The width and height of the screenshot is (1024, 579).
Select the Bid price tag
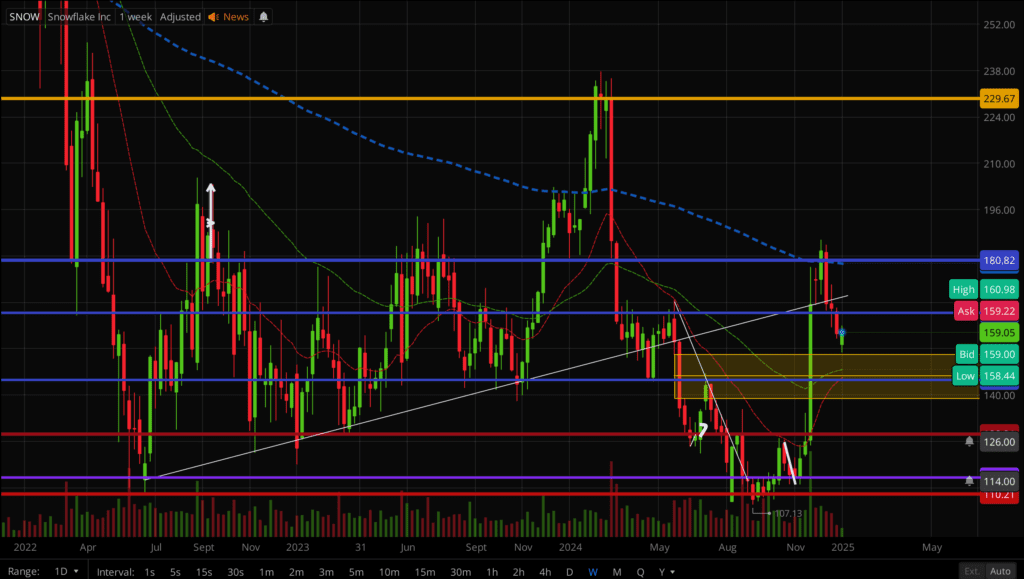pos(966,354)
